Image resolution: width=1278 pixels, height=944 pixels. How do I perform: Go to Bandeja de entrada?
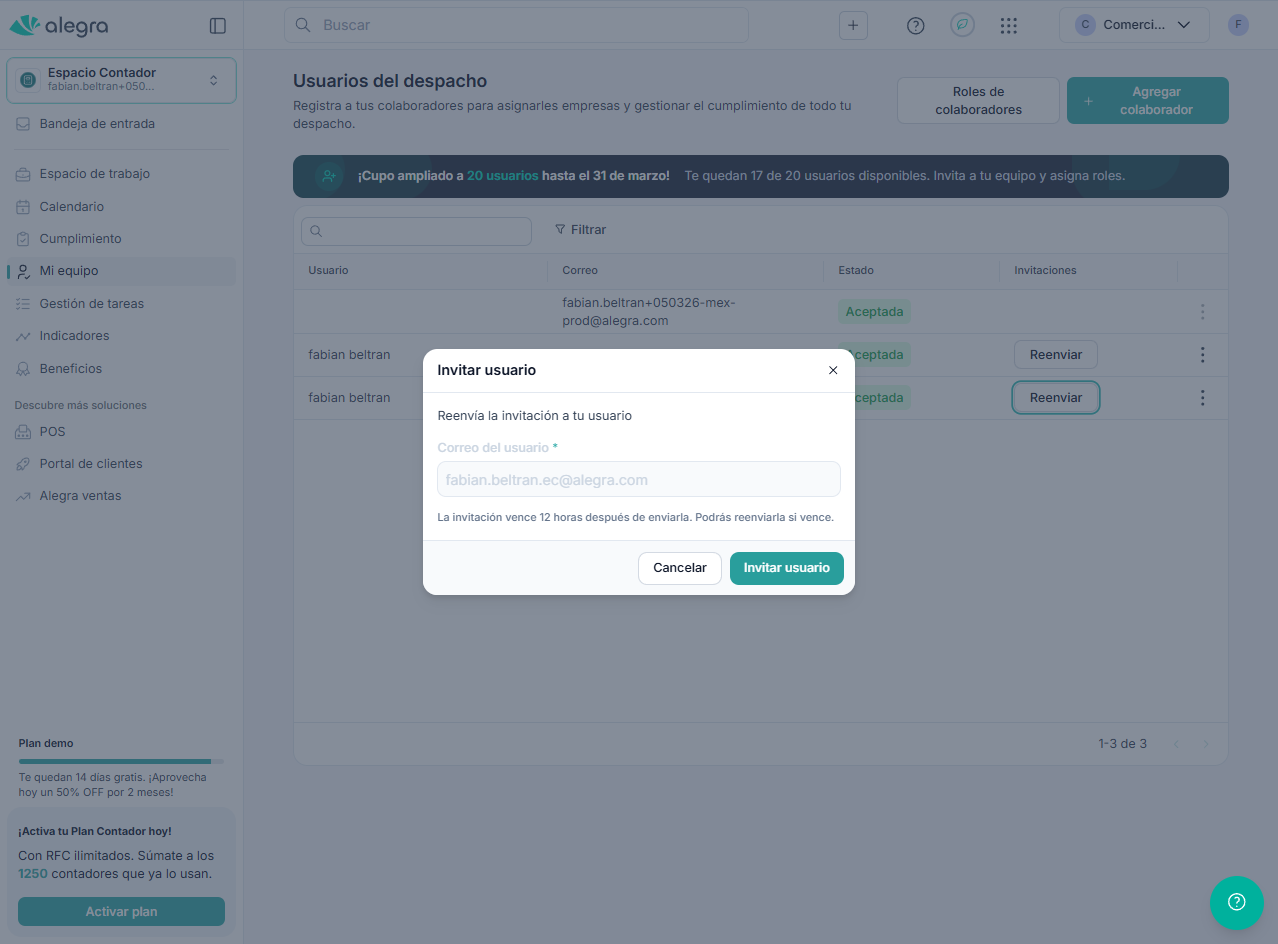97,124
